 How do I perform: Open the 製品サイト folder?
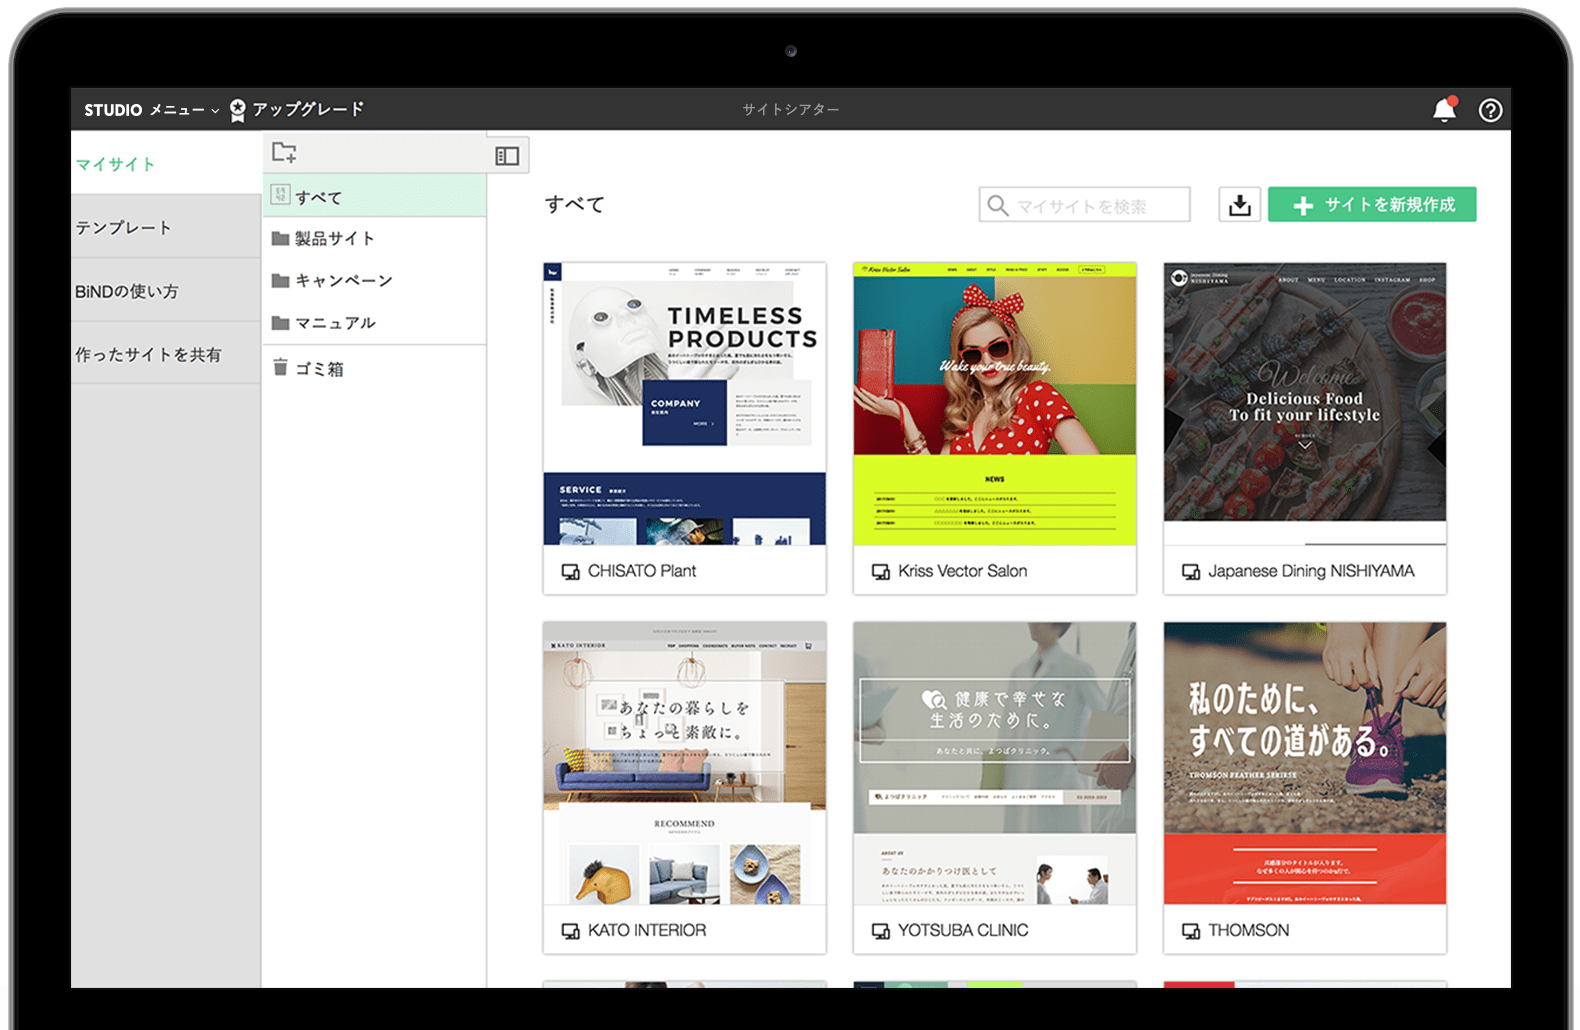pos(334,239)
